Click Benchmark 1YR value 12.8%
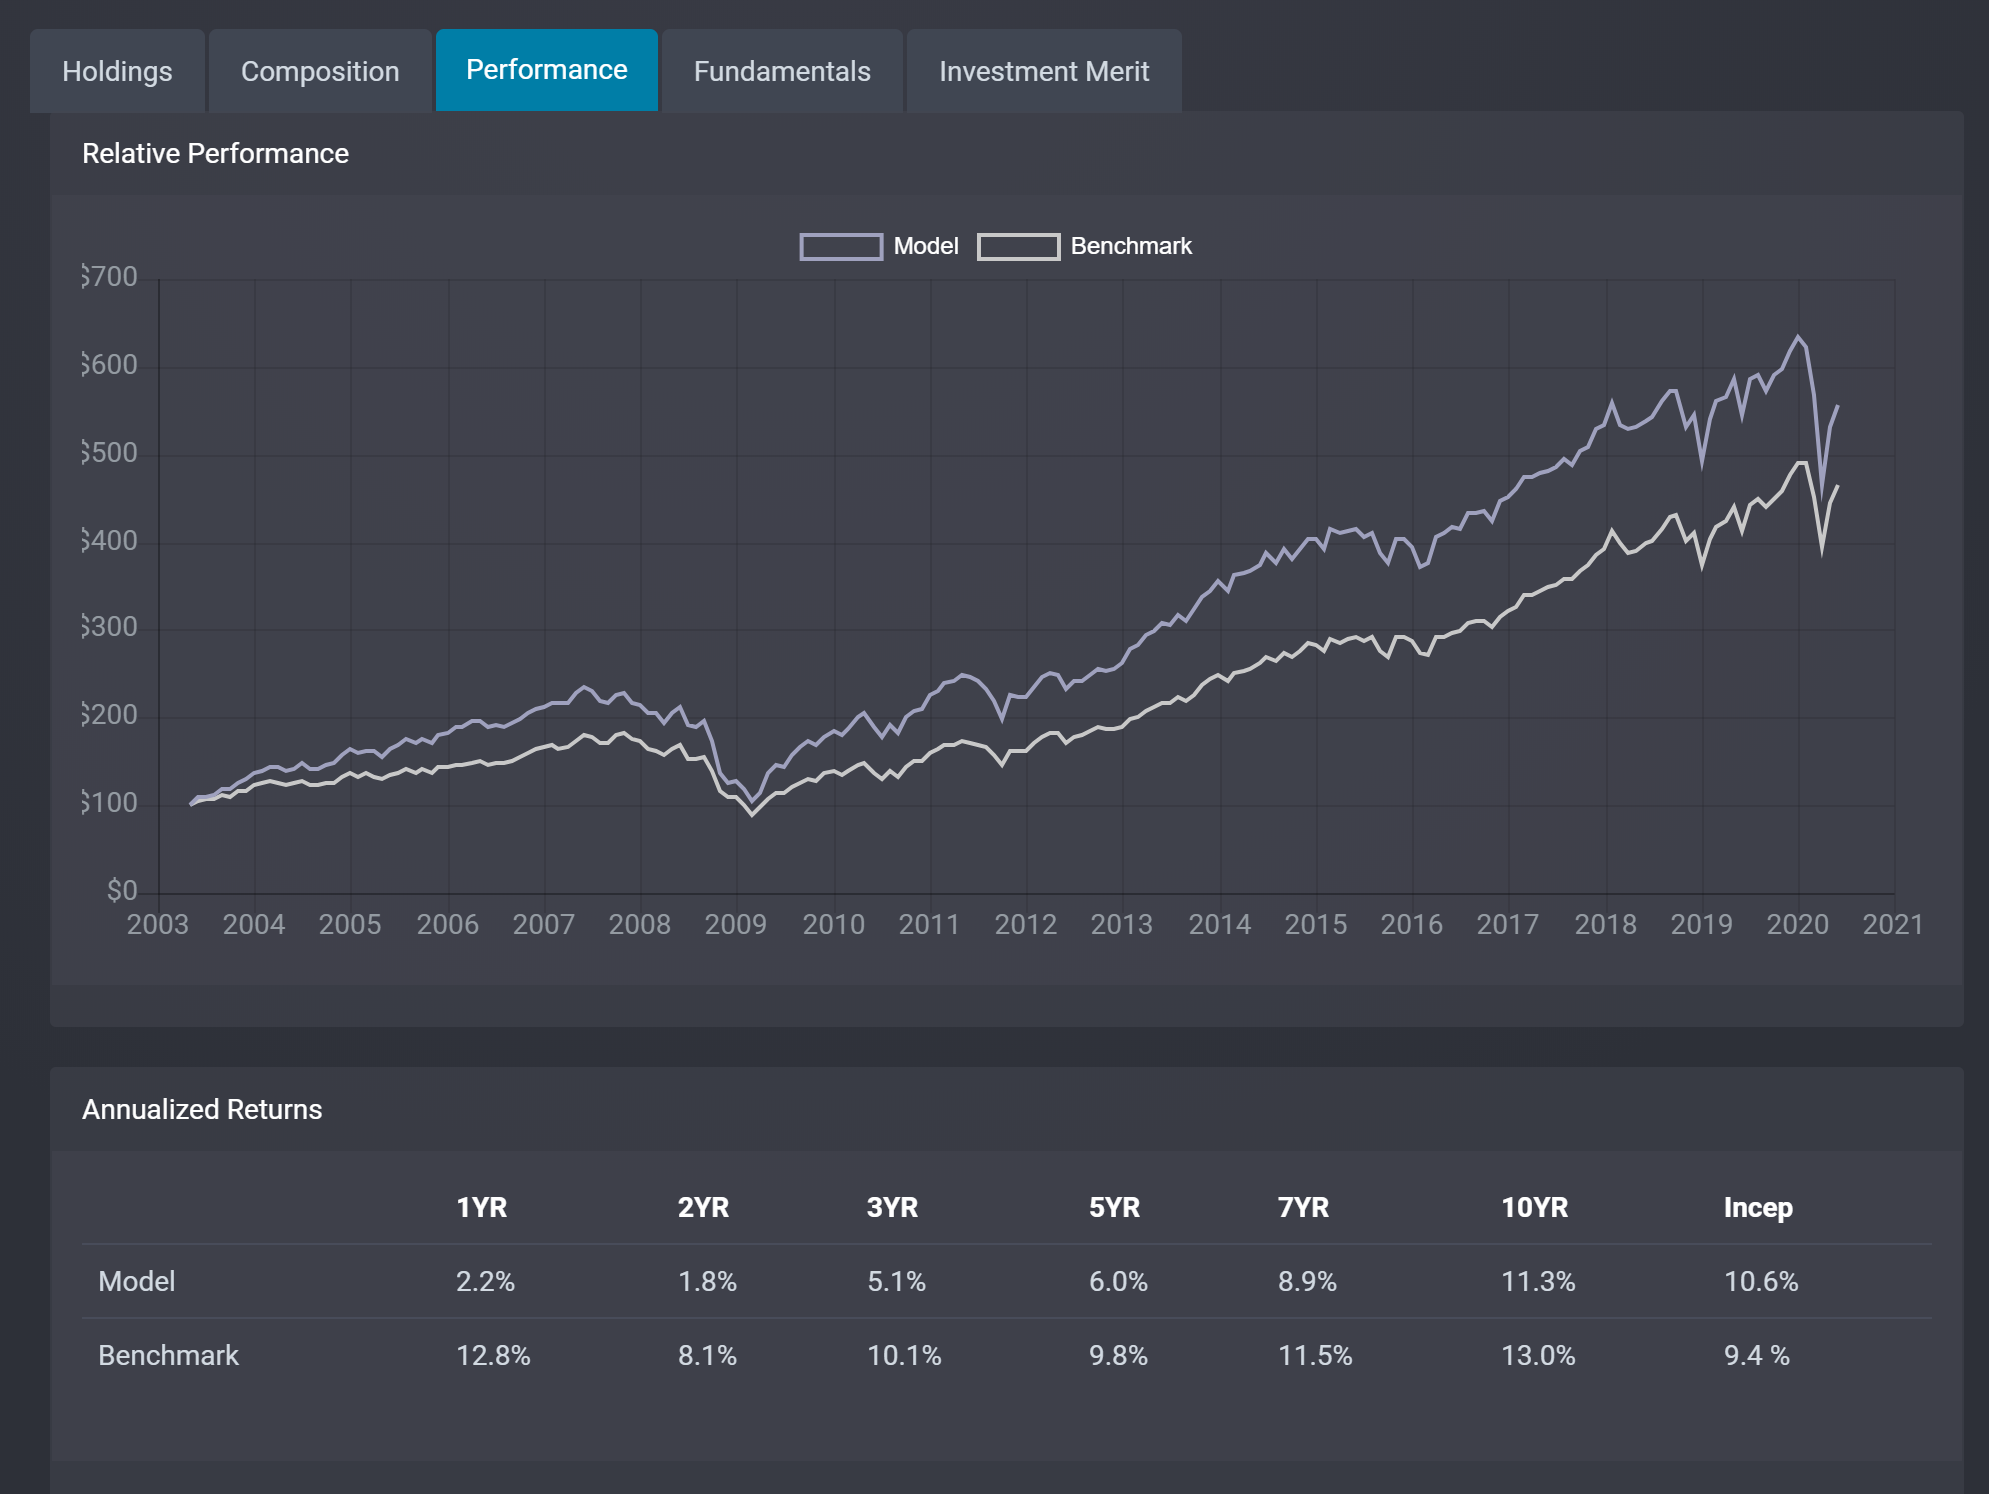Screen dimensions: 1989x1494 [x=493, y=1355]
